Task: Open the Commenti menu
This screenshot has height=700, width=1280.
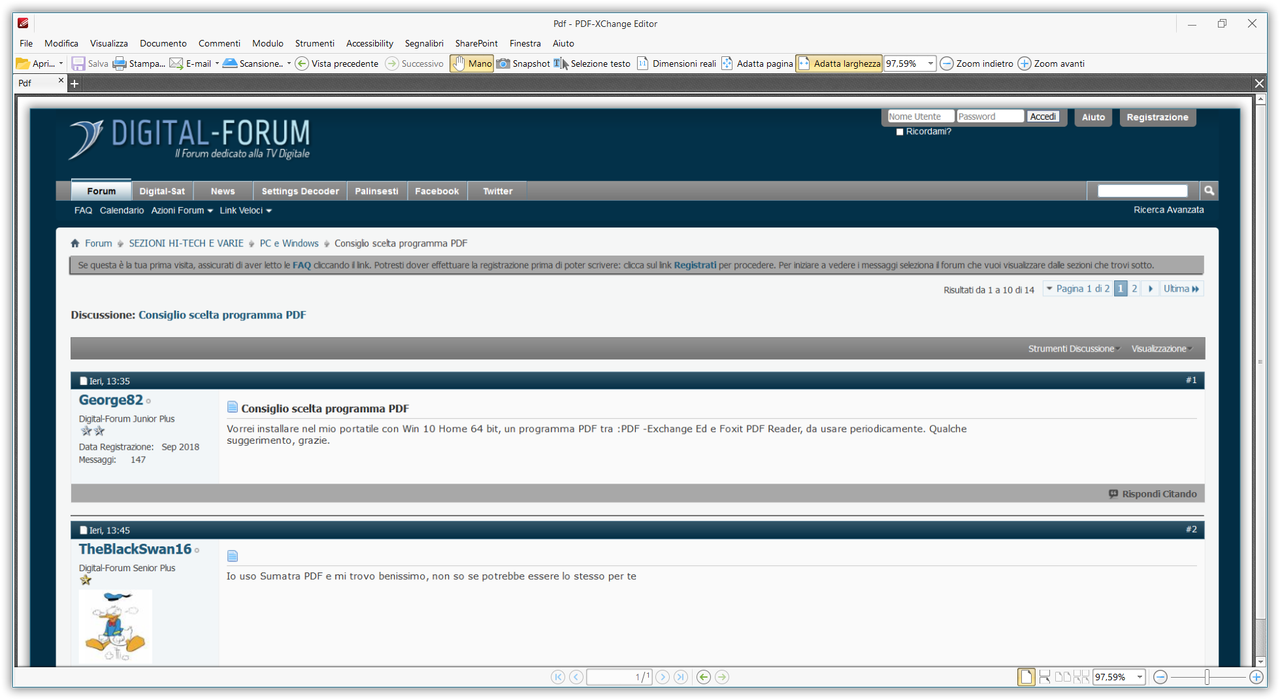Action: click(x=219, y=43)
